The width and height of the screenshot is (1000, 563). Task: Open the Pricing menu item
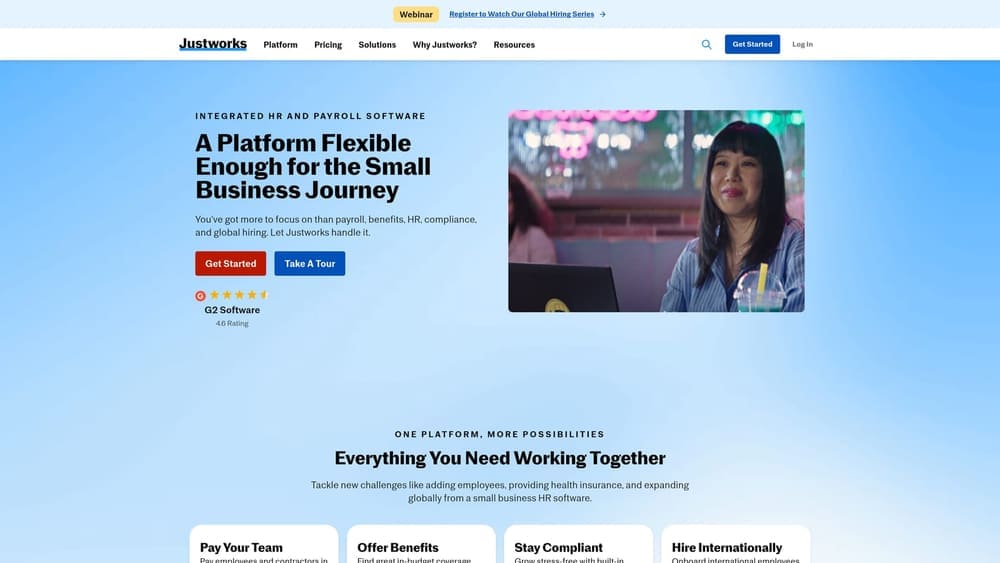(x=328, y=45)
